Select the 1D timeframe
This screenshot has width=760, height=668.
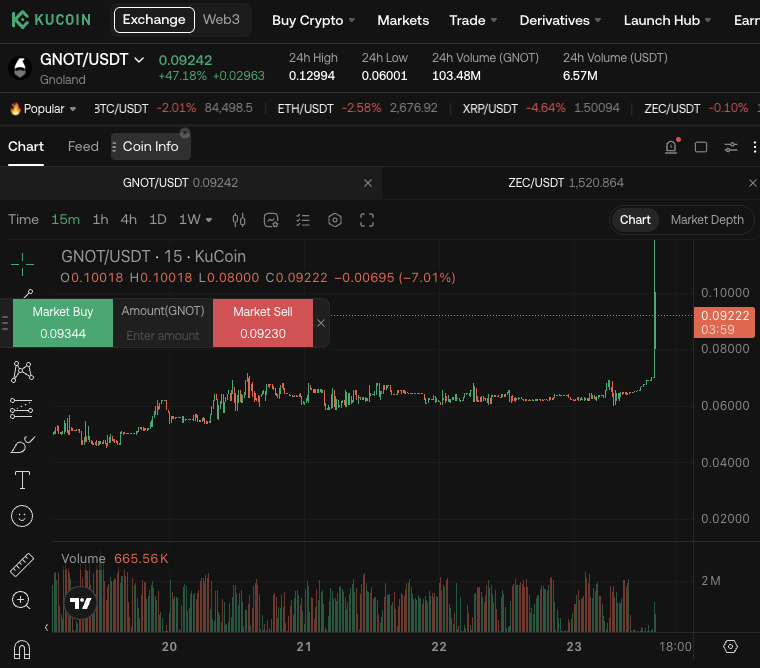158,220
